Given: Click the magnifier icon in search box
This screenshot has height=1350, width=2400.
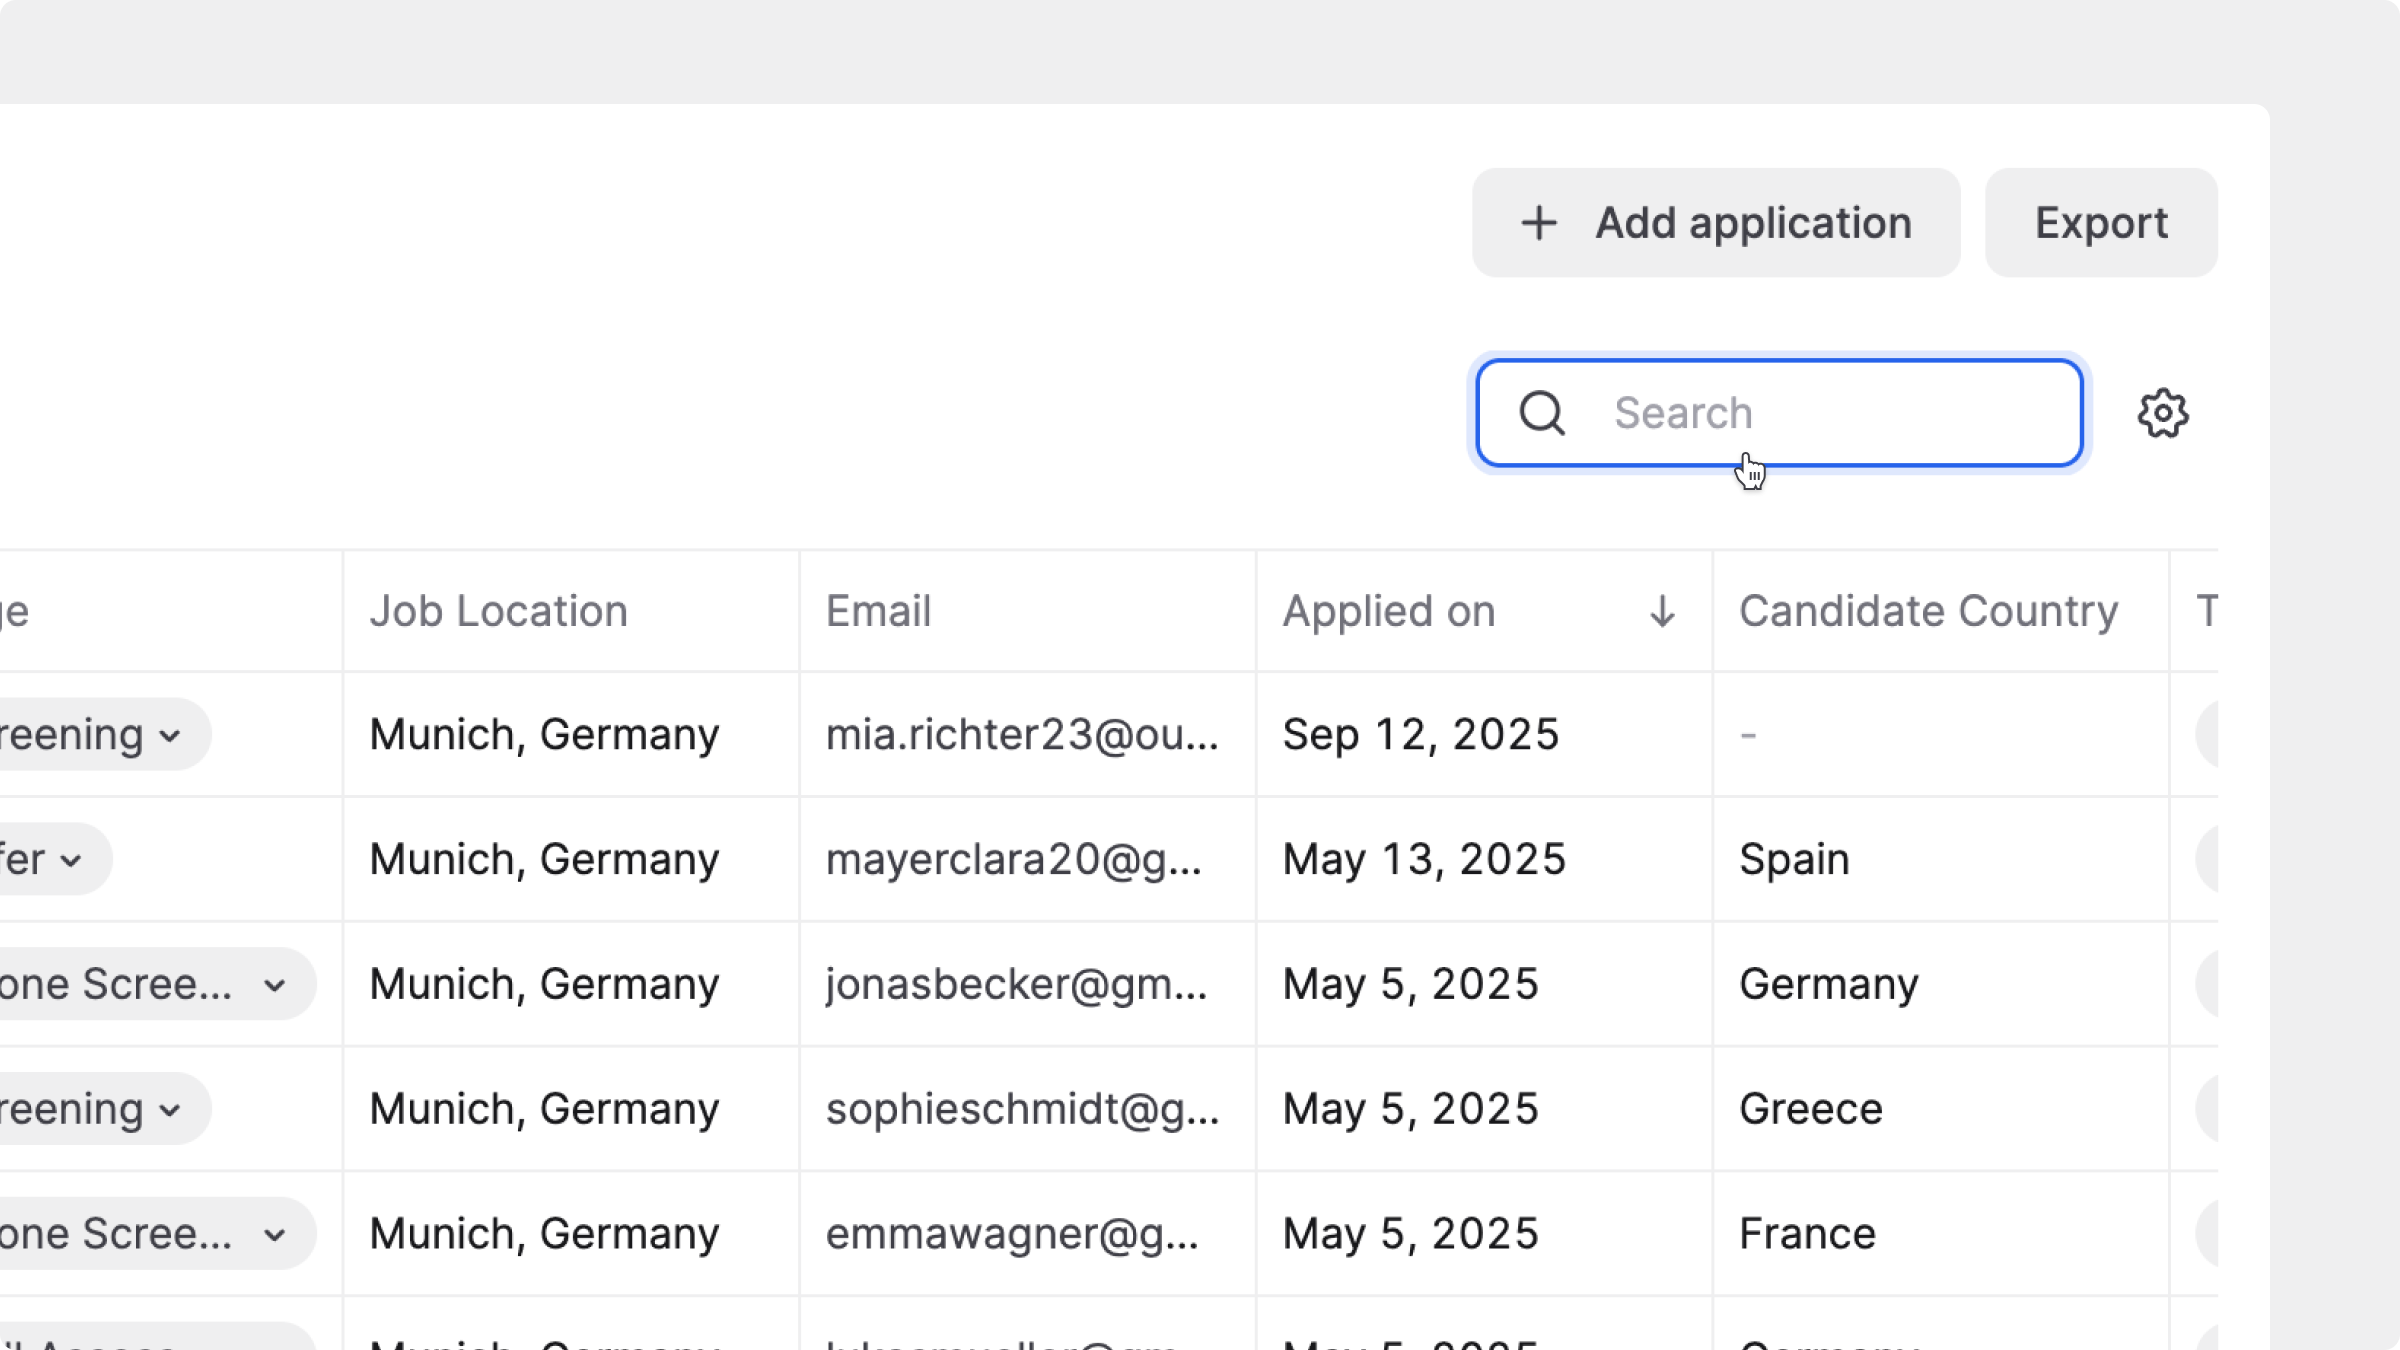Looking at the screenshot, I should 1541,413.
